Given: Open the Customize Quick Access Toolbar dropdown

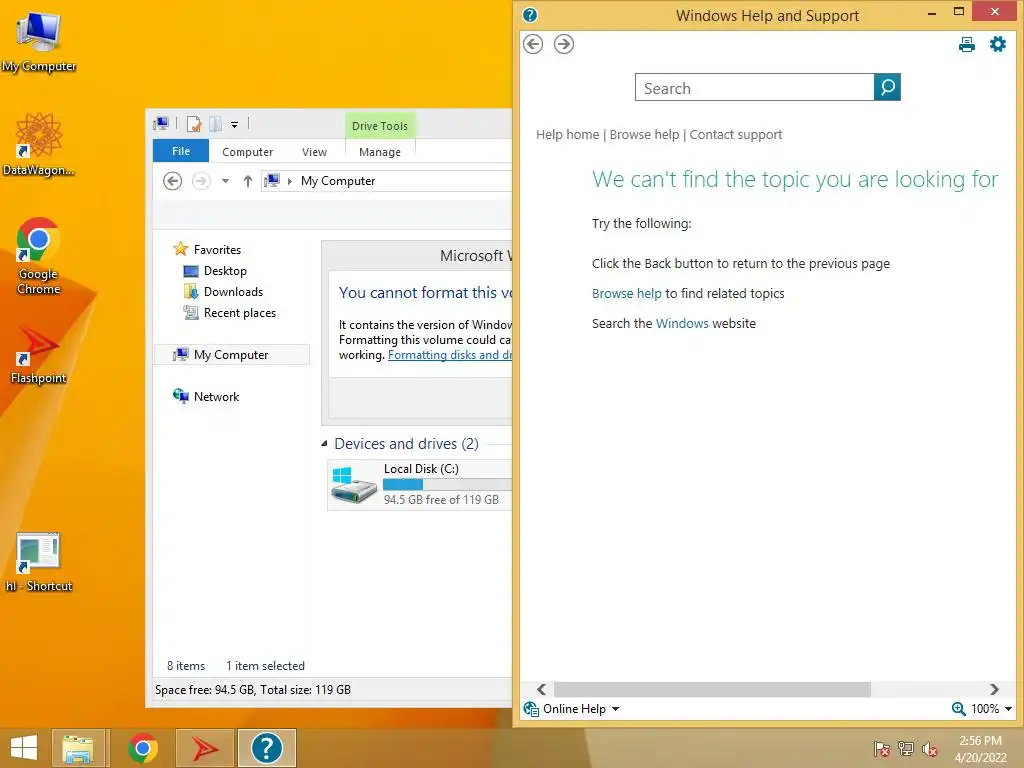Looking at the screenshot, I should (x=234, y=124).
